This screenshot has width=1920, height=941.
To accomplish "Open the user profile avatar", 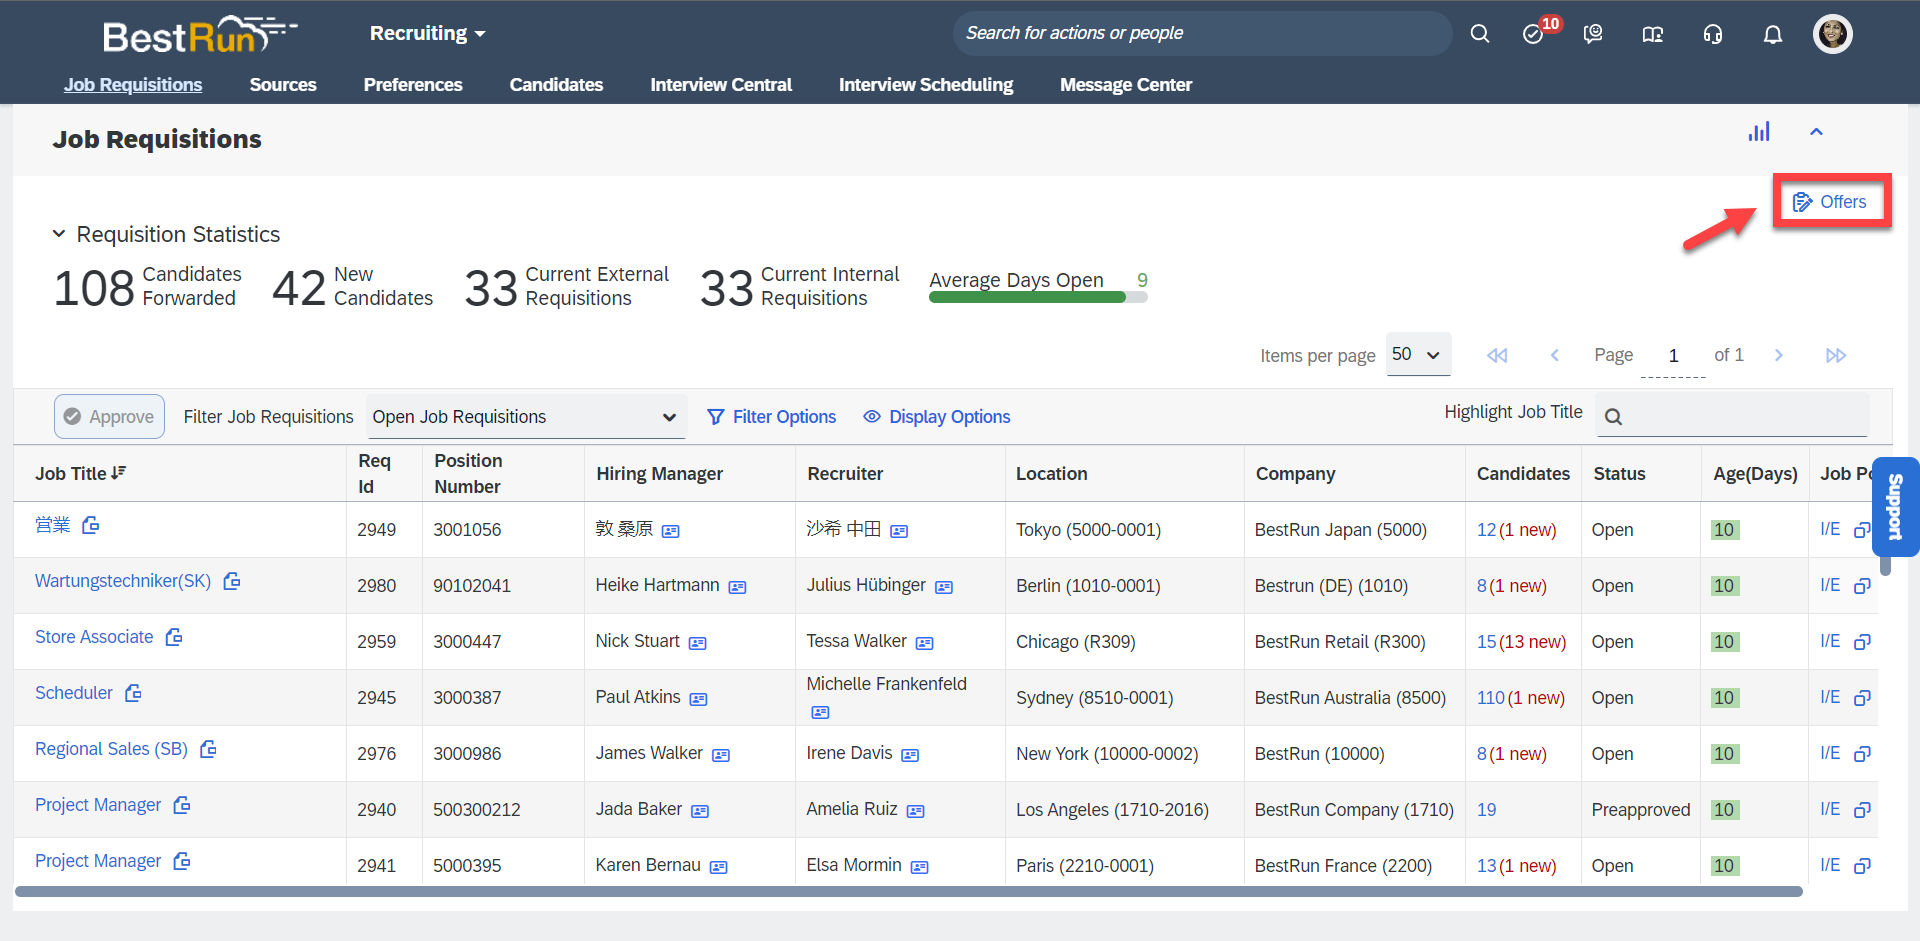I will [1833, 34].
